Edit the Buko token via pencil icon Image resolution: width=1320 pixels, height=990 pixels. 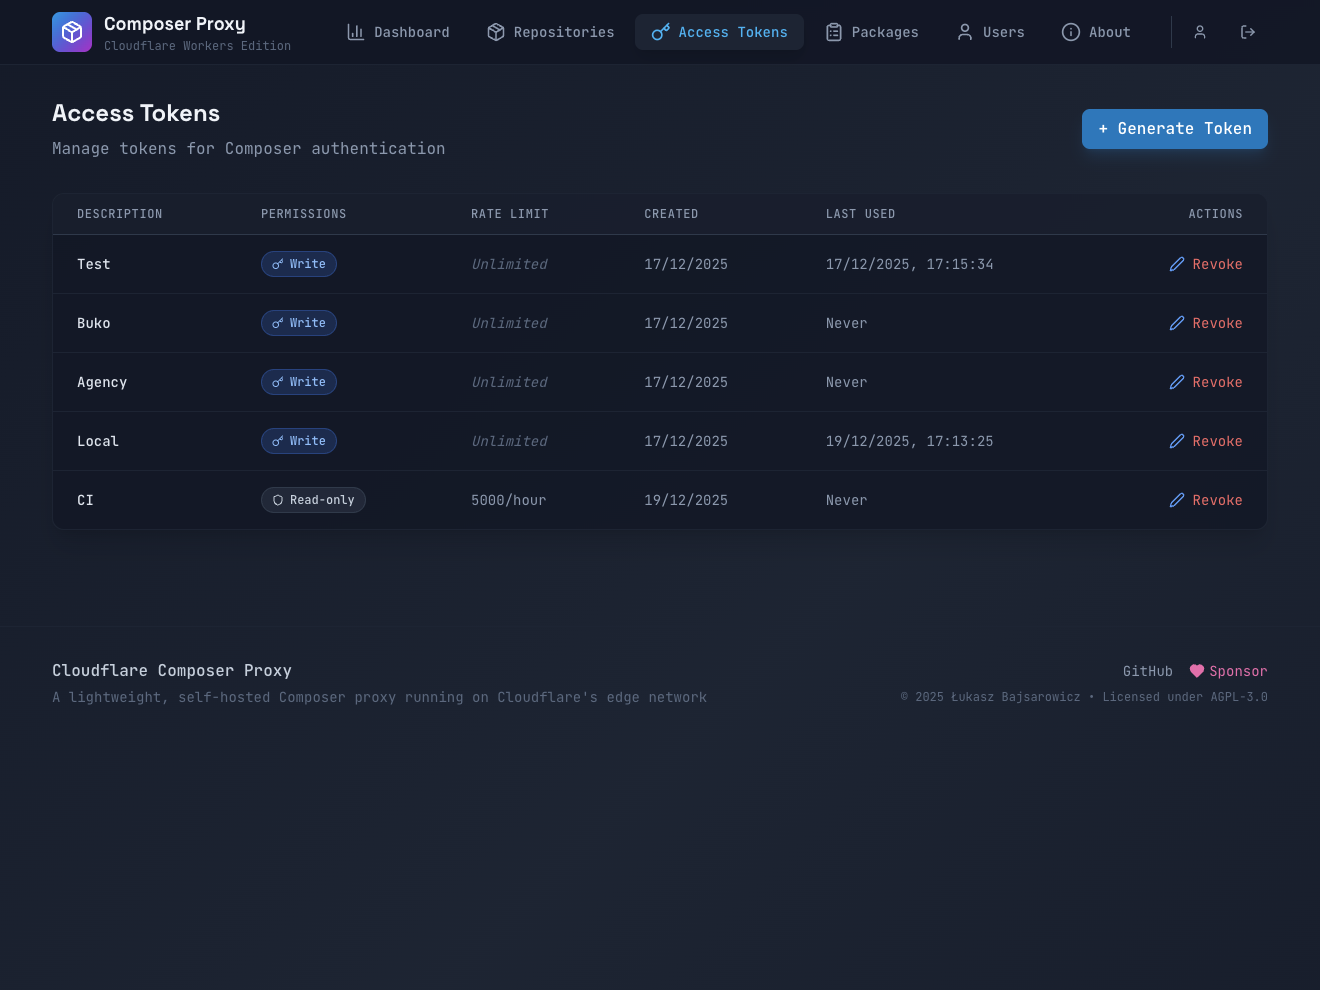tap(1177, 323)
